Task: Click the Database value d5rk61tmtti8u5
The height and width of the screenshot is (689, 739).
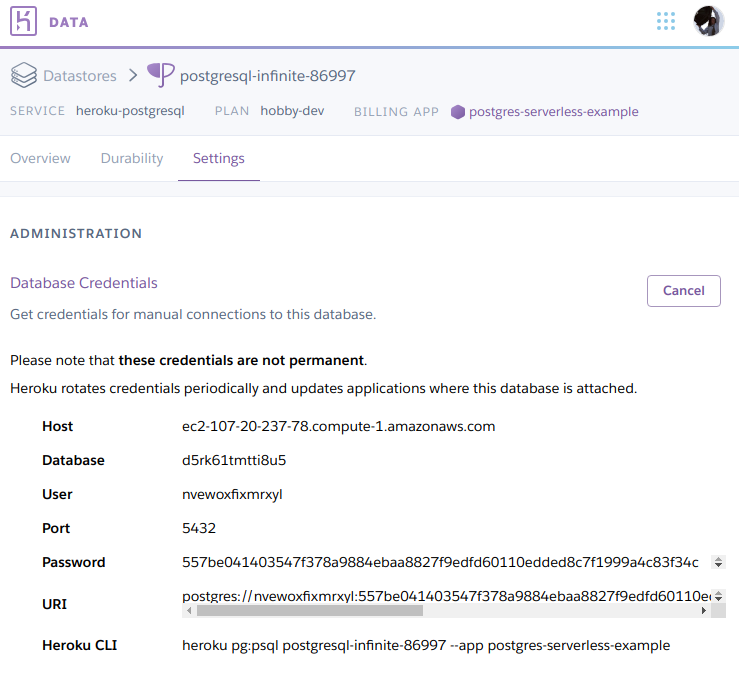Action: [x=234, y=460]
